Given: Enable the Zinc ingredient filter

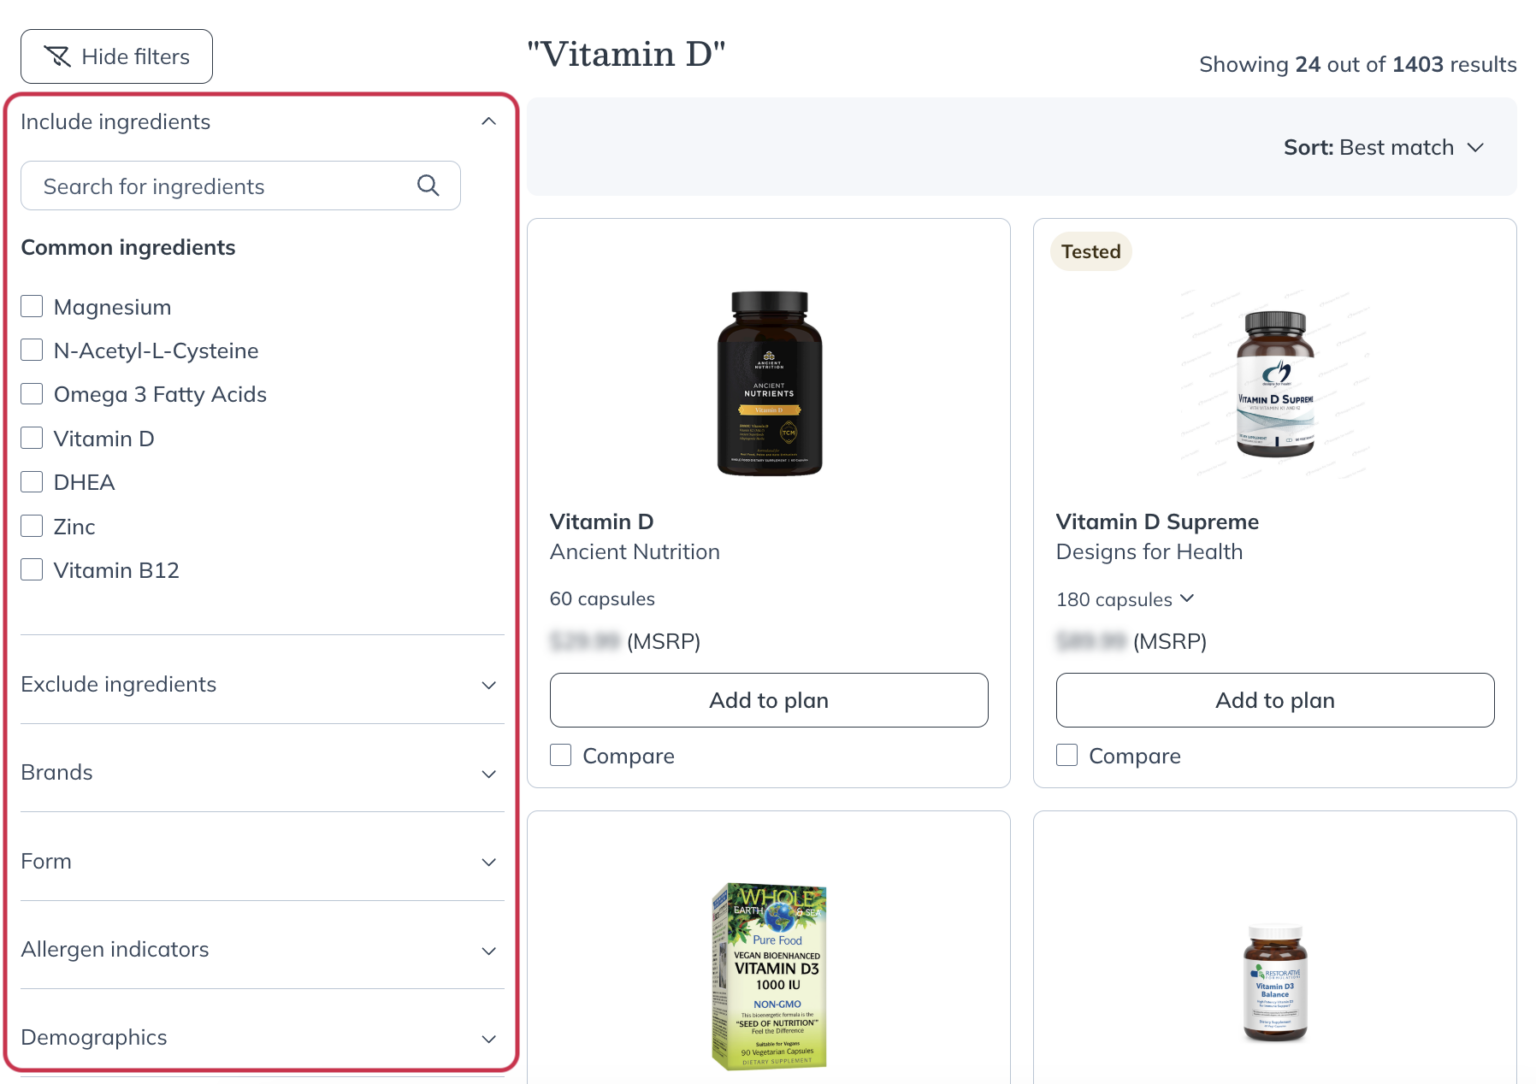Looking at the screenshot, I should 32,526.
